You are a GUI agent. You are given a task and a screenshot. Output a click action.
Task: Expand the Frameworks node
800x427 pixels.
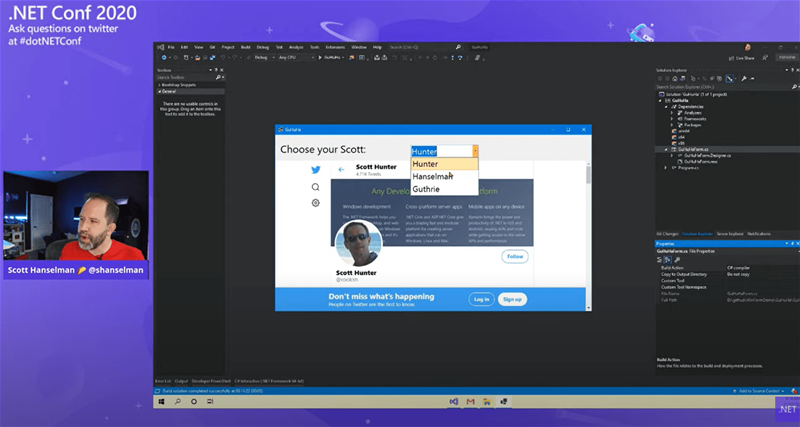click(x=672, y=119)
